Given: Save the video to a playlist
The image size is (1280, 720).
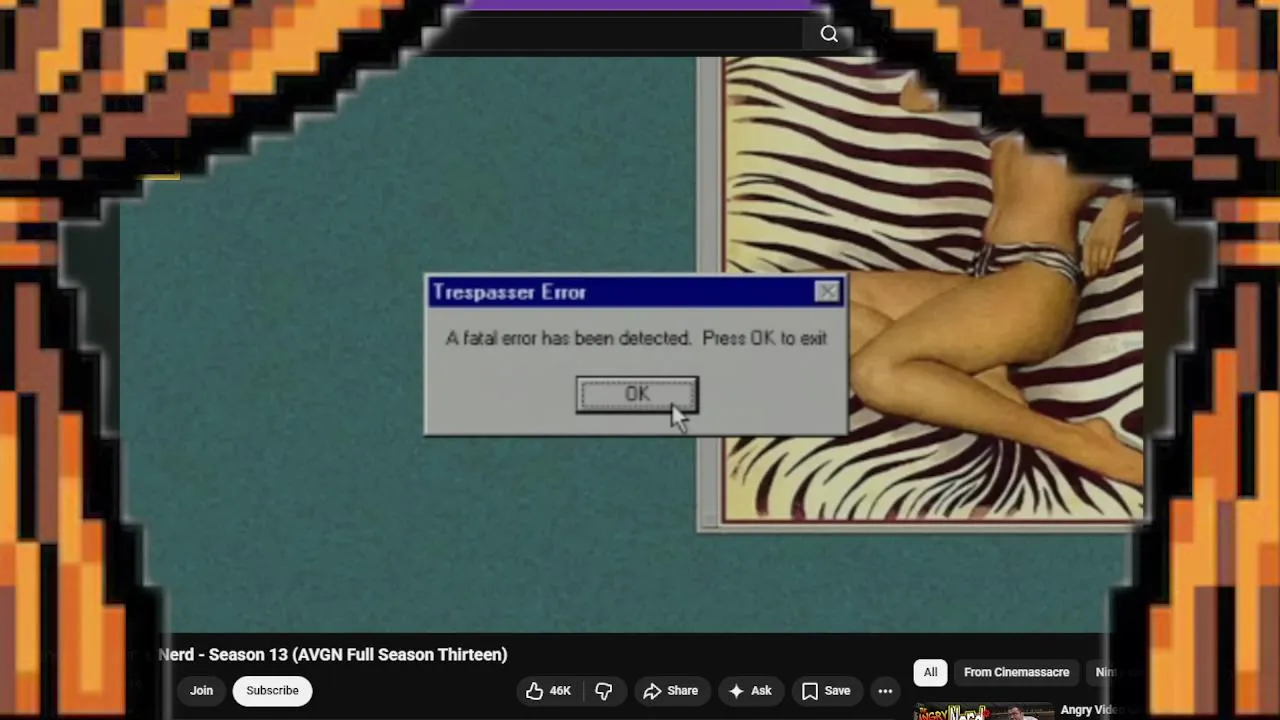Looking at the screenshot, I should click(826, 690).
